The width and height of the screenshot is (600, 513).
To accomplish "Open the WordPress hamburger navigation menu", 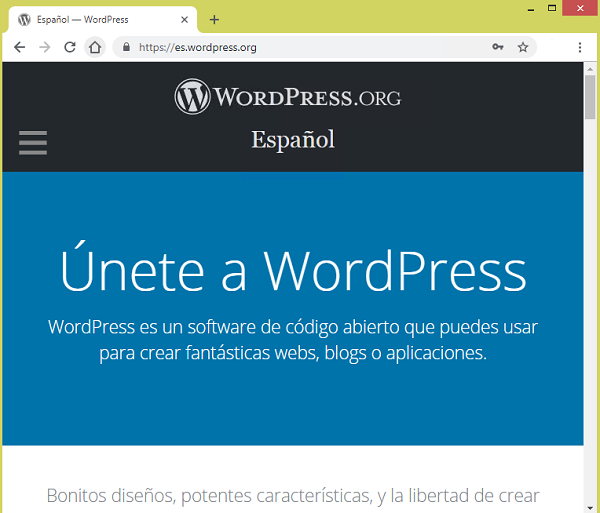I will pyautogui.click(x=33, y=142).
